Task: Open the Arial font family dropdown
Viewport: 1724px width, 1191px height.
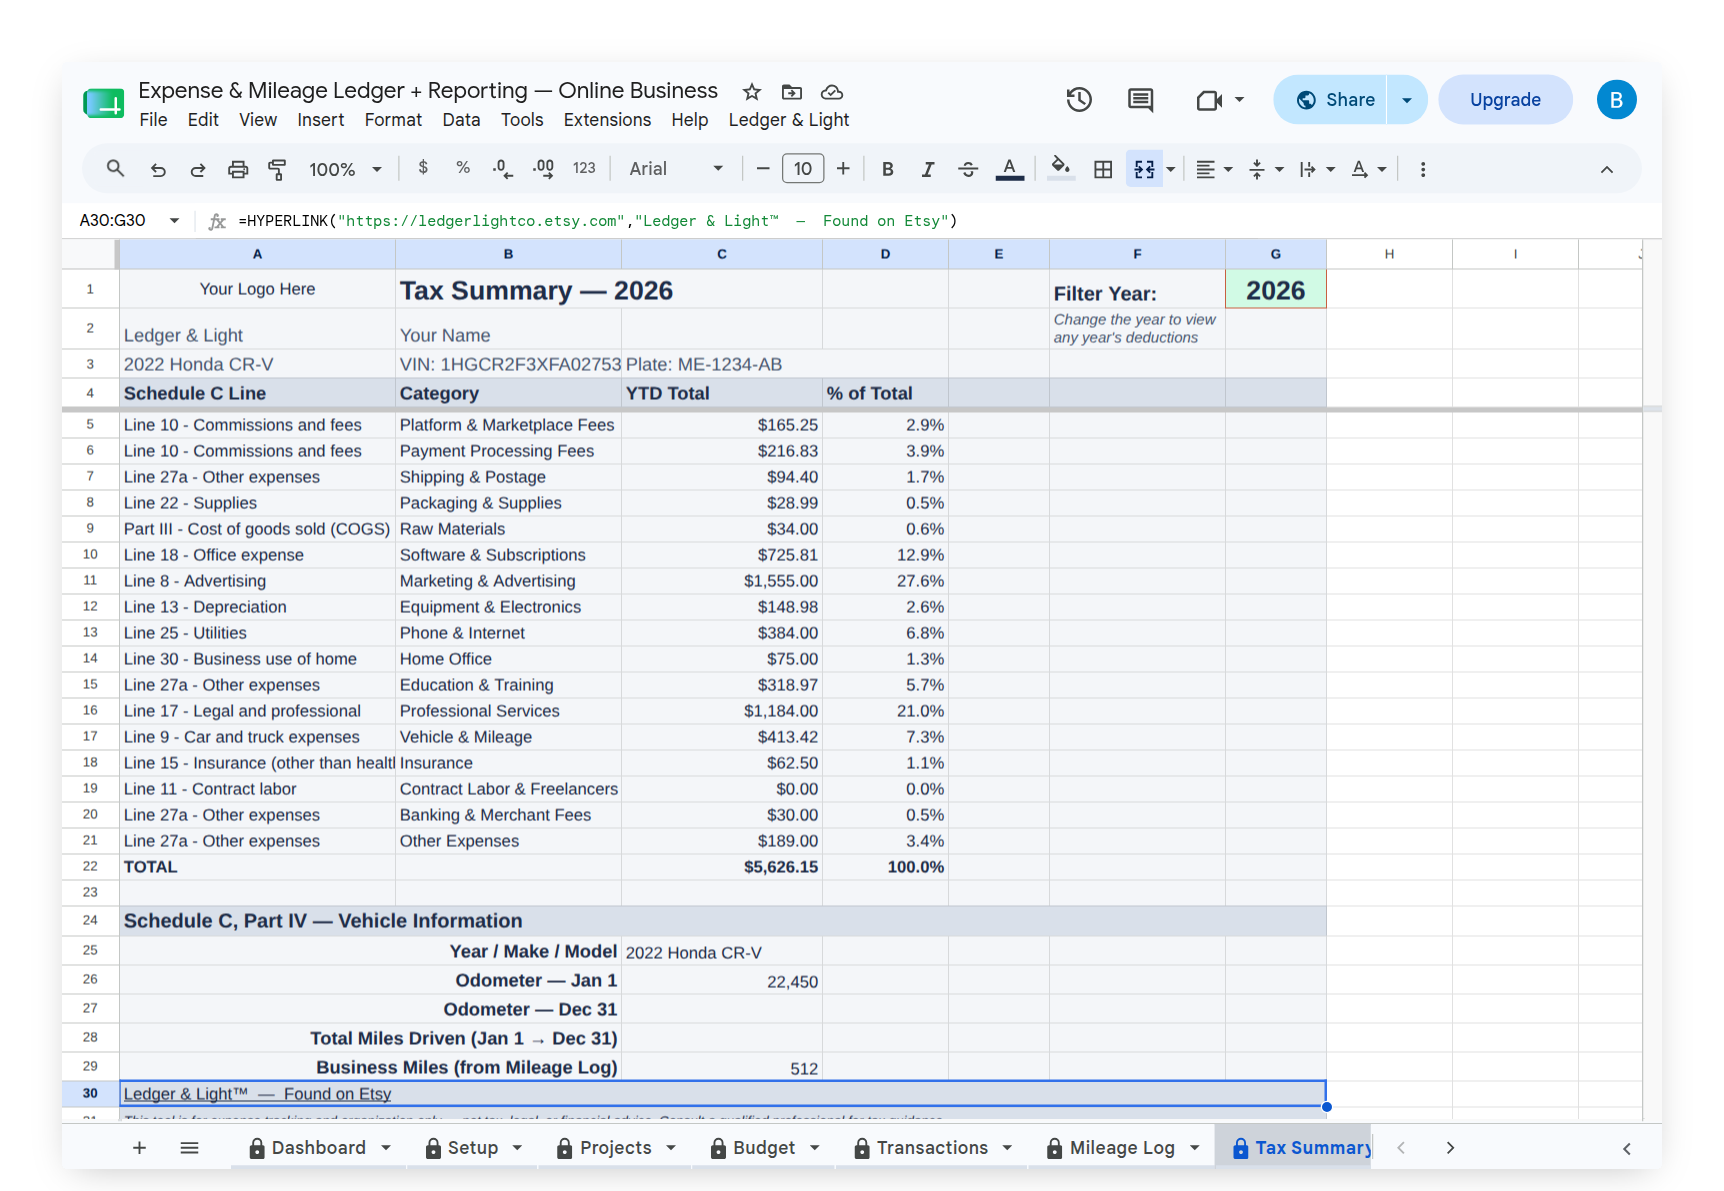Action: [675, 169]
